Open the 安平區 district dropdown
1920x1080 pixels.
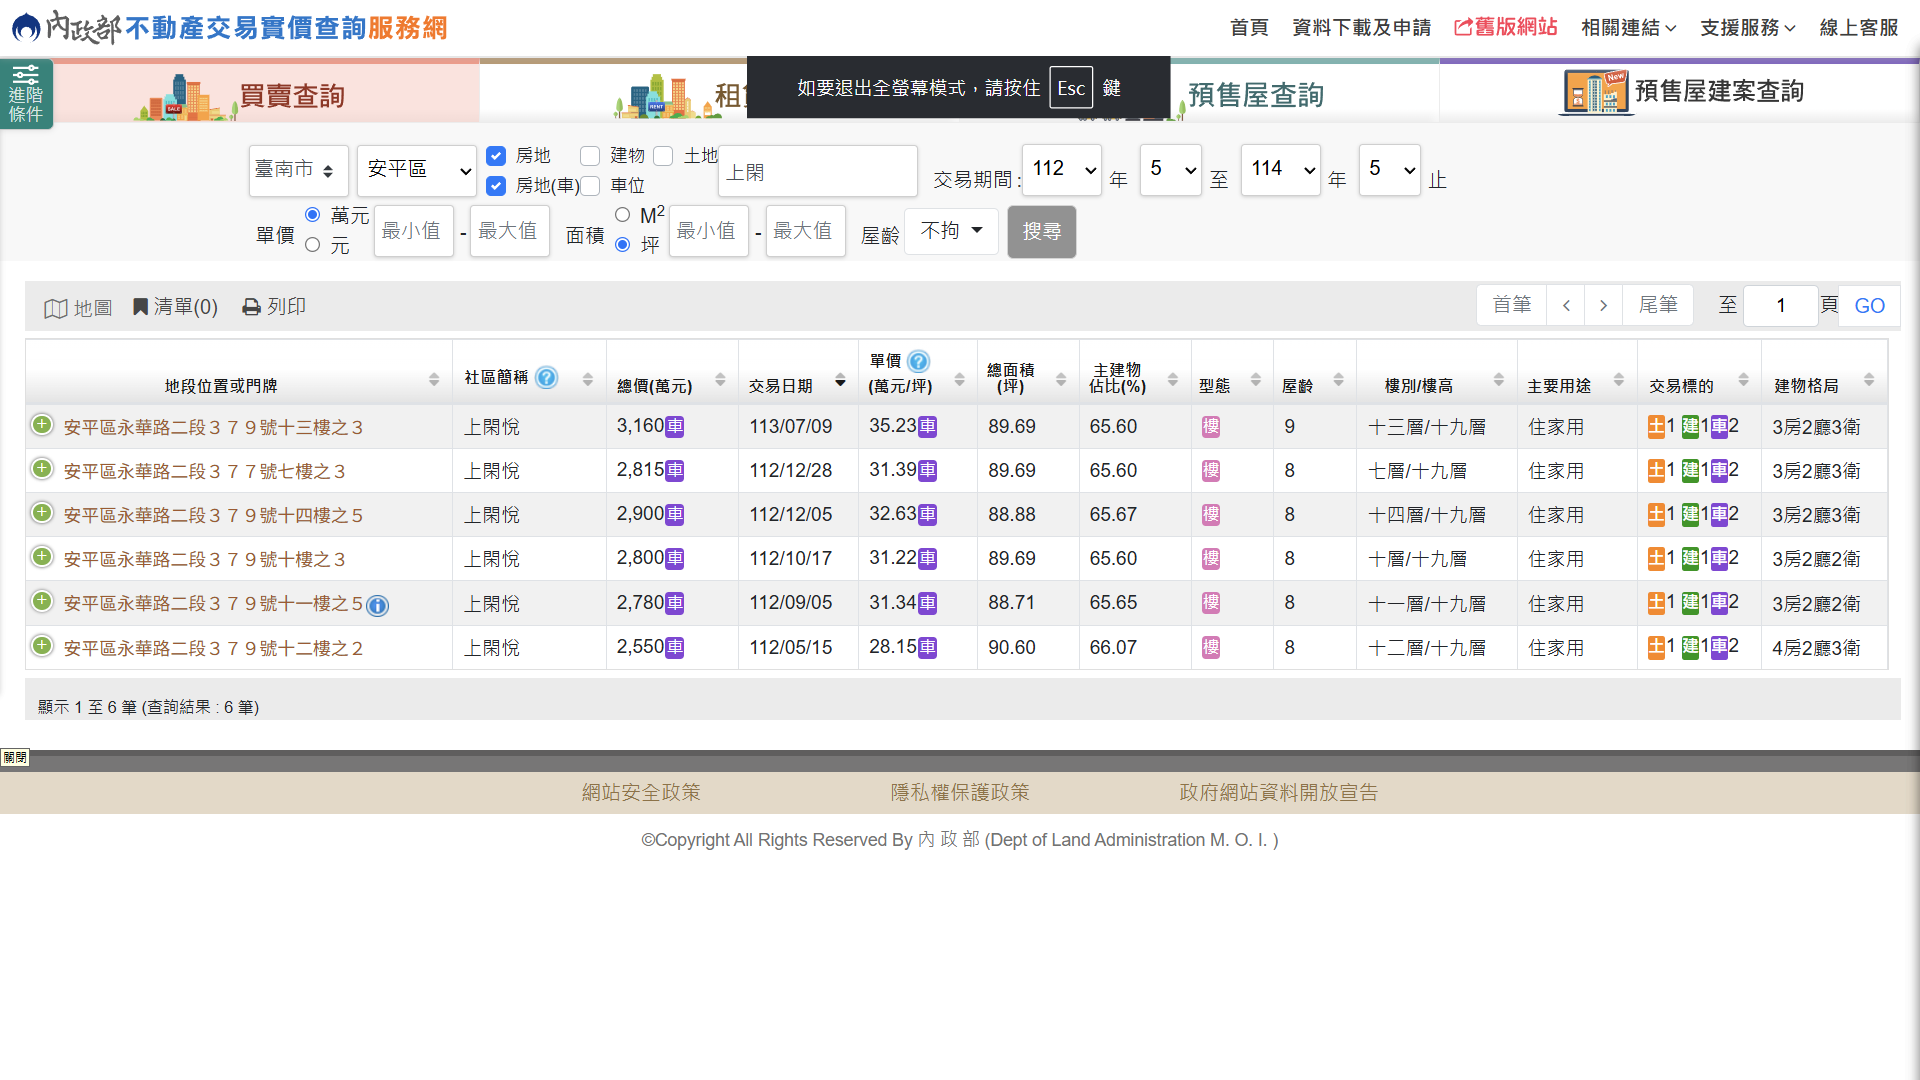coord(417,170)
